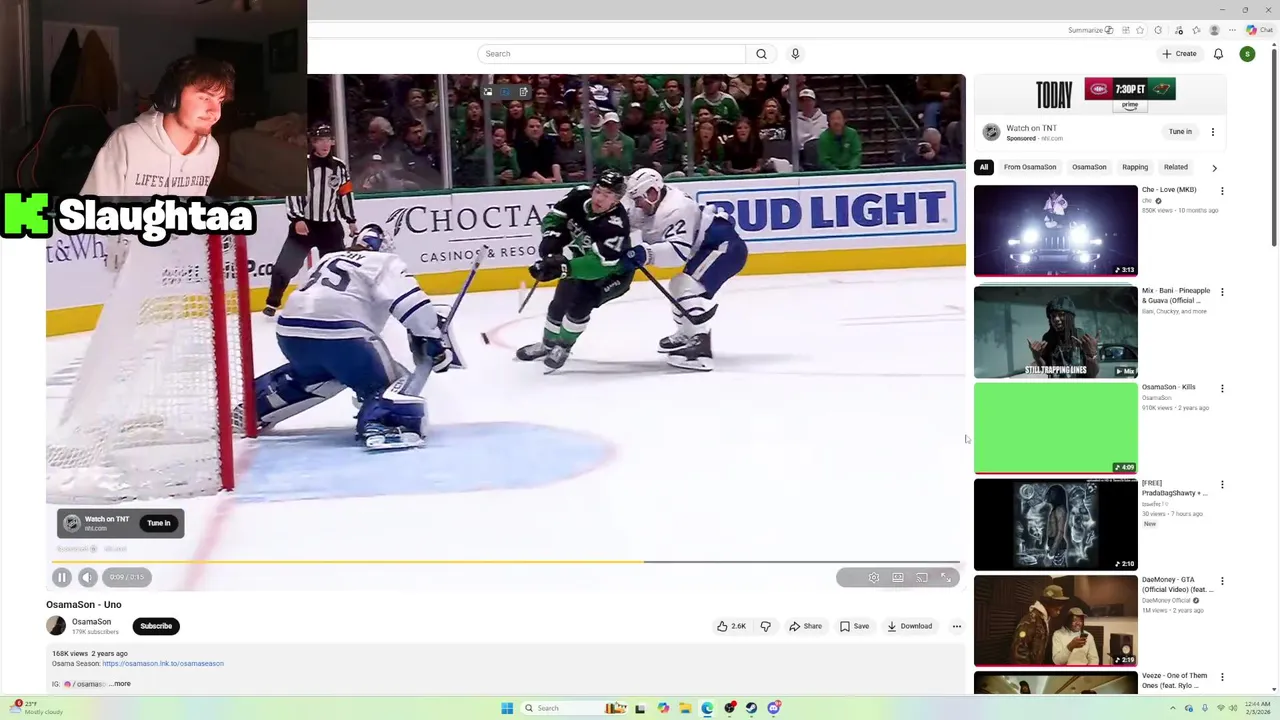Open menu for OsamaSon - Kills
The width and height of the screenshot is (1280, 720).
pos(1221,388)
